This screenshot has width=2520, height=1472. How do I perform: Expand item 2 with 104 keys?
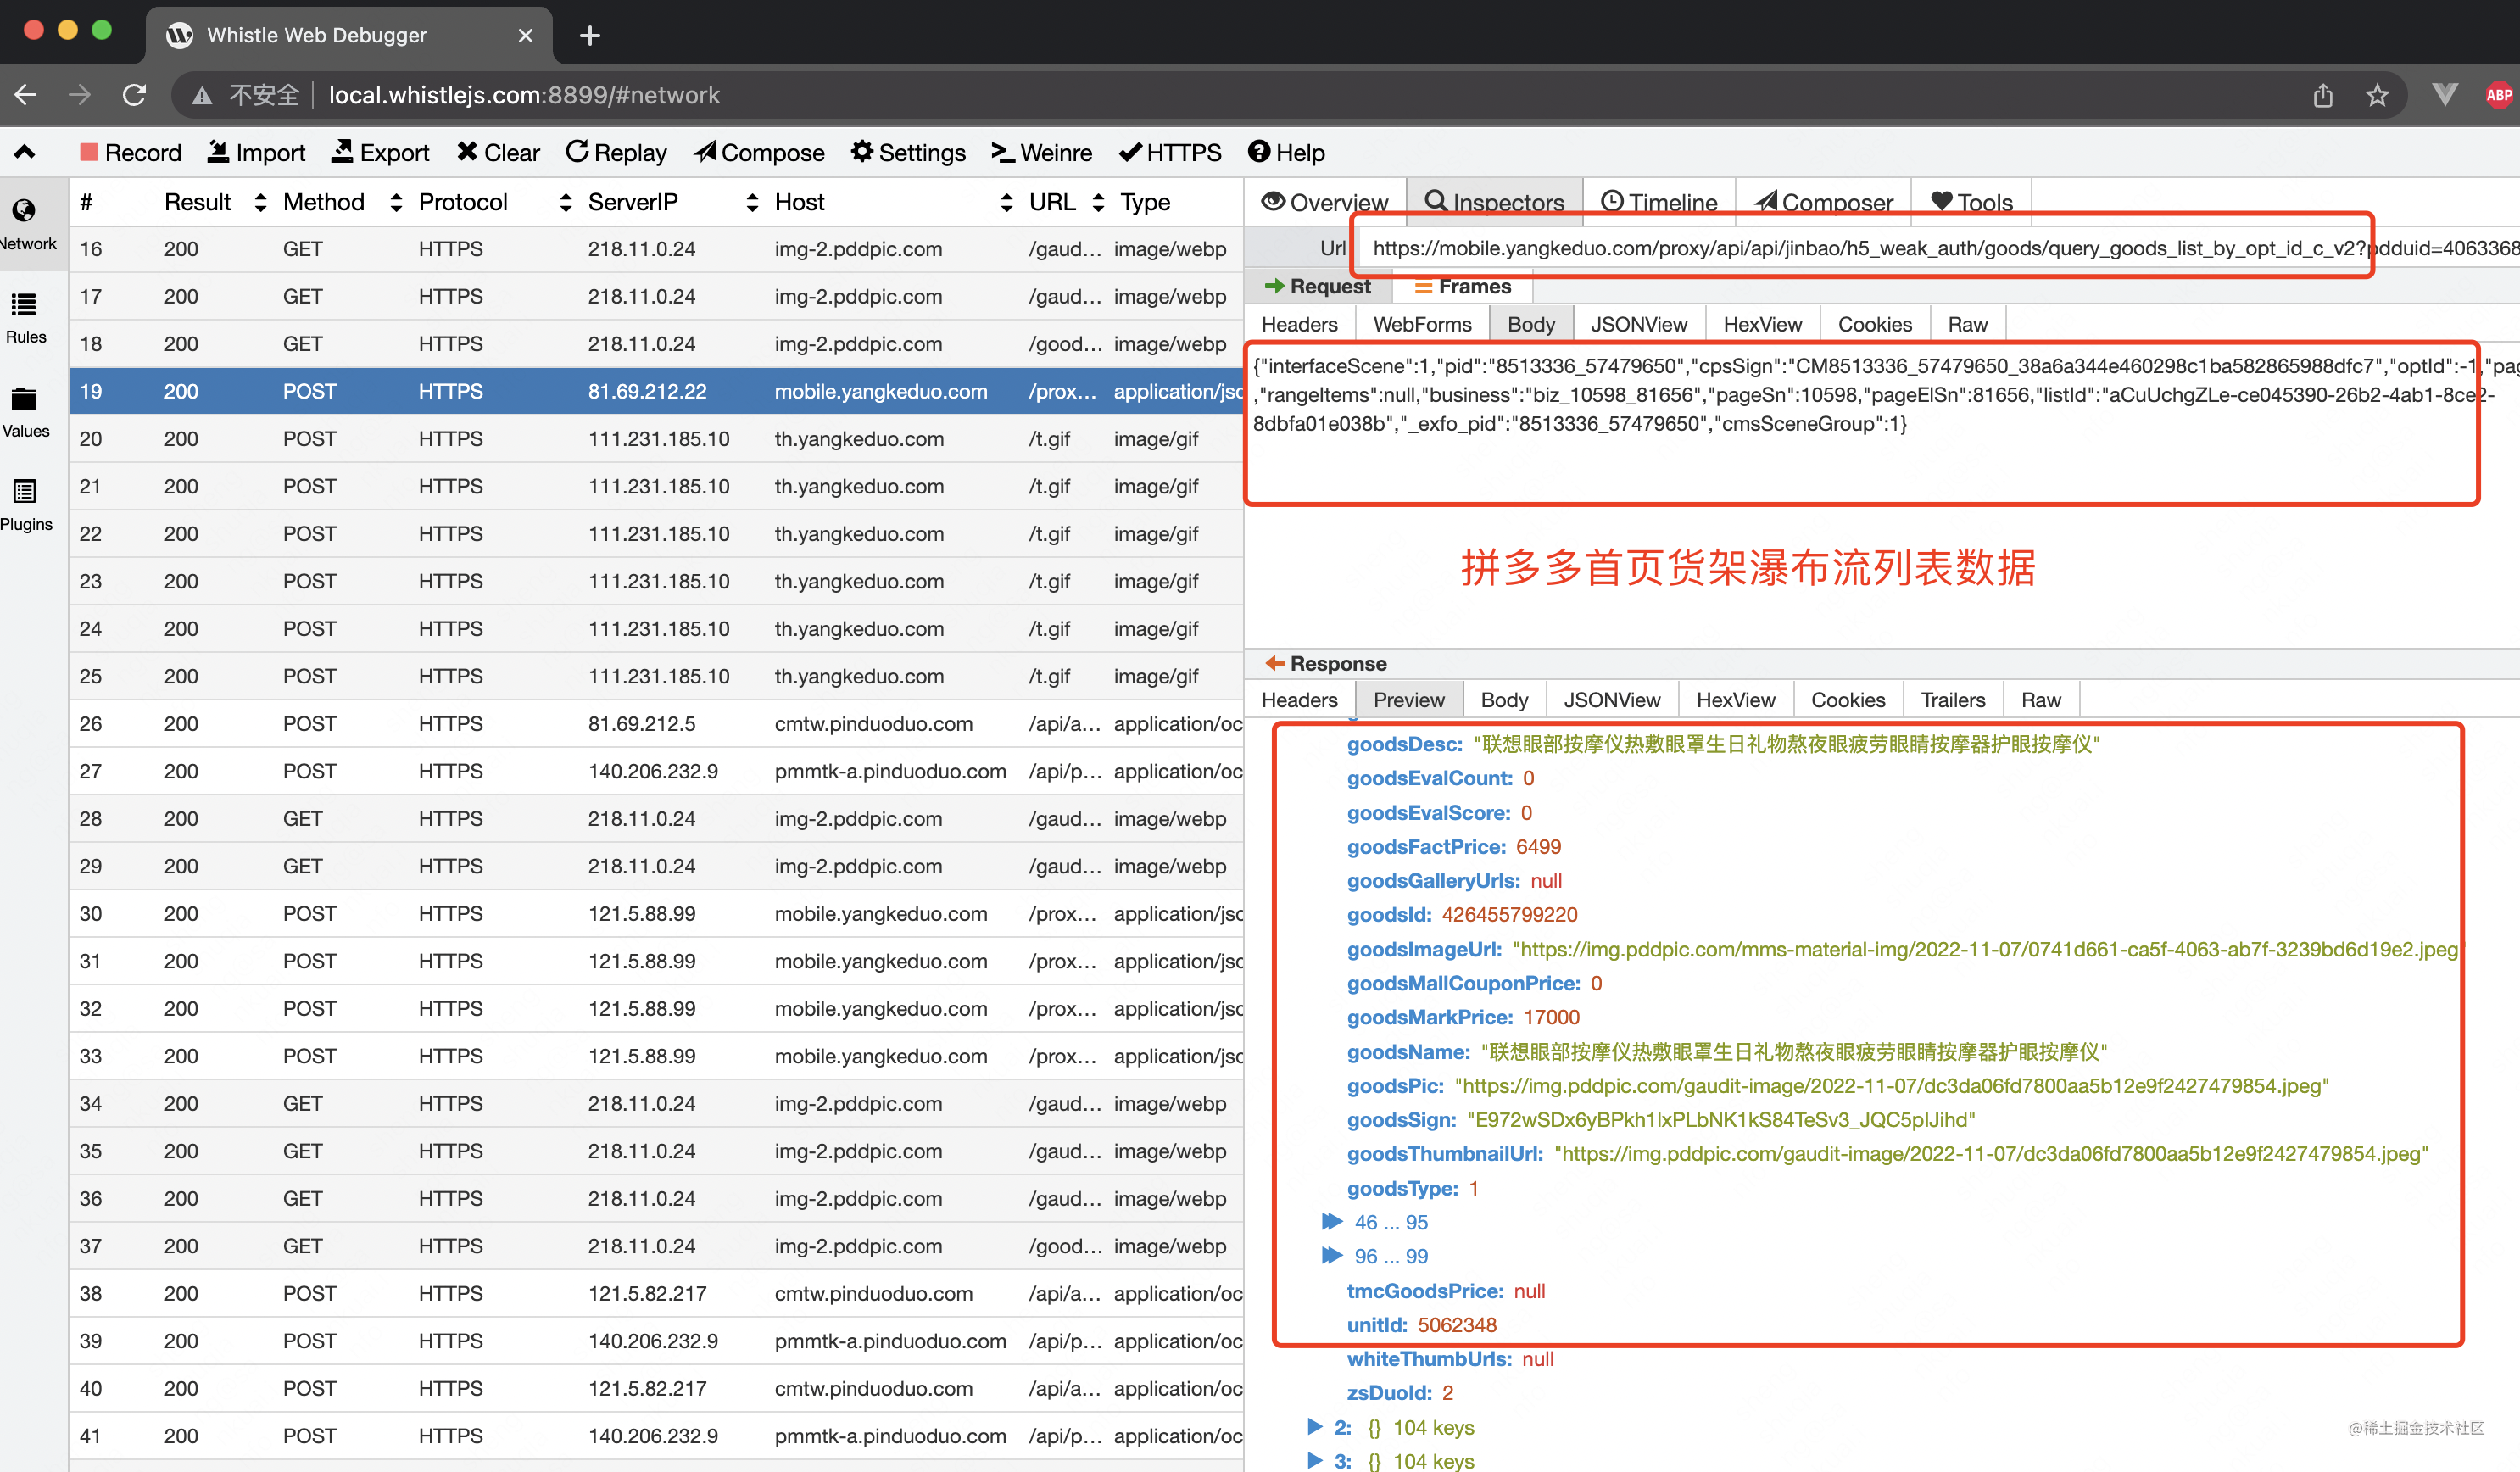coord(1315,1426)
